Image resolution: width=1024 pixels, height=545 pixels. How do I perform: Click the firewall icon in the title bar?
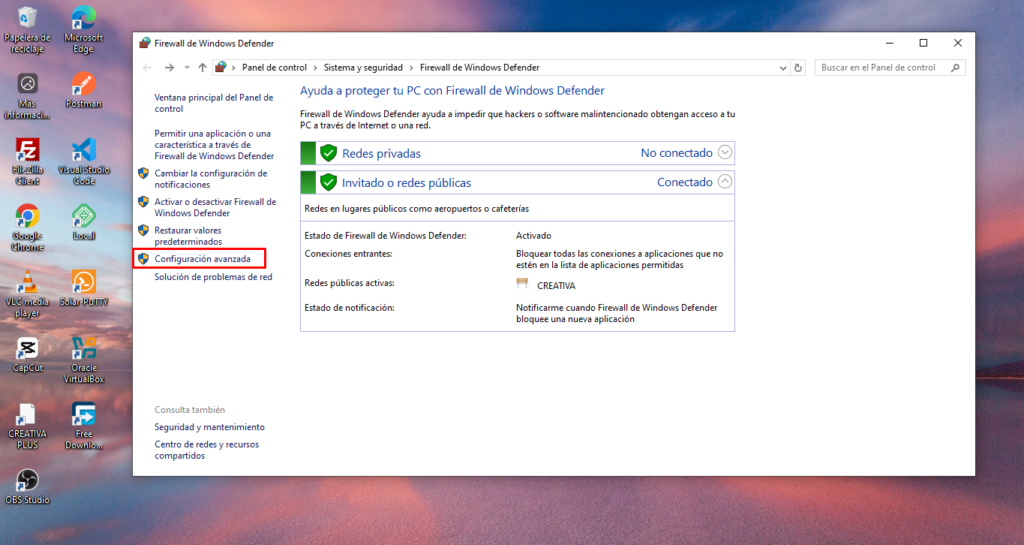[145, 43]
